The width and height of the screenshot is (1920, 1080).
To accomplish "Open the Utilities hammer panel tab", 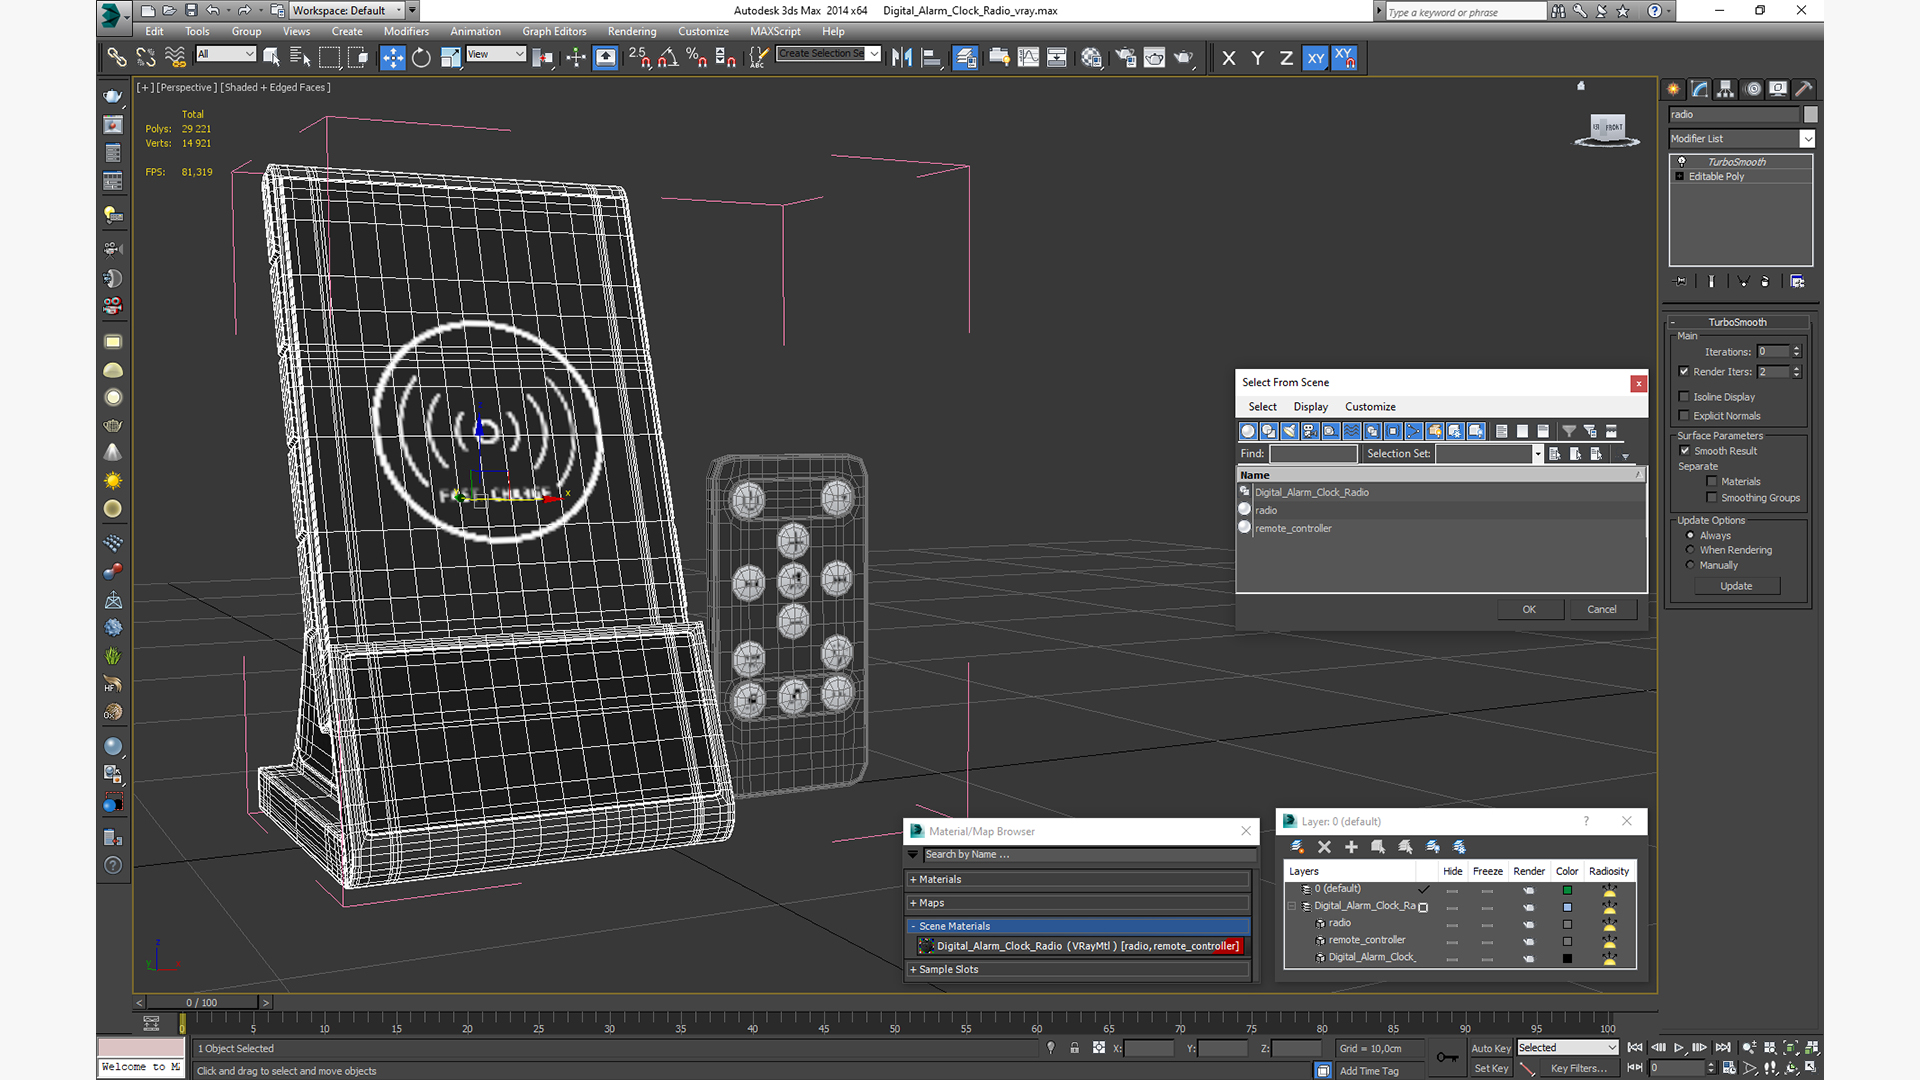I will 1804,89.
